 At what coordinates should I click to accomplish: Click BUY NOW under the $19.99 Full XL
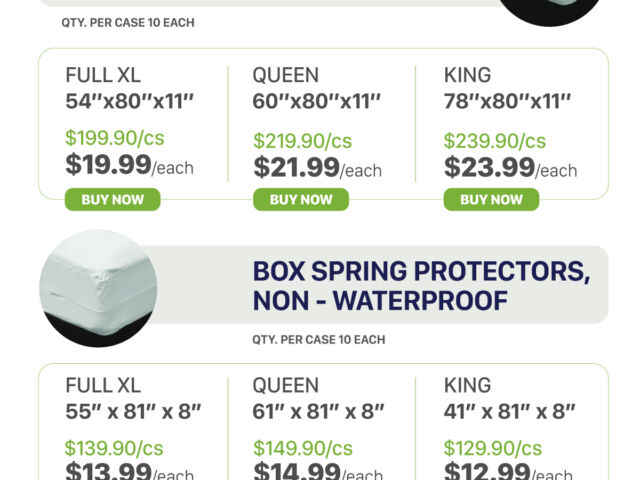pos(112,199)
